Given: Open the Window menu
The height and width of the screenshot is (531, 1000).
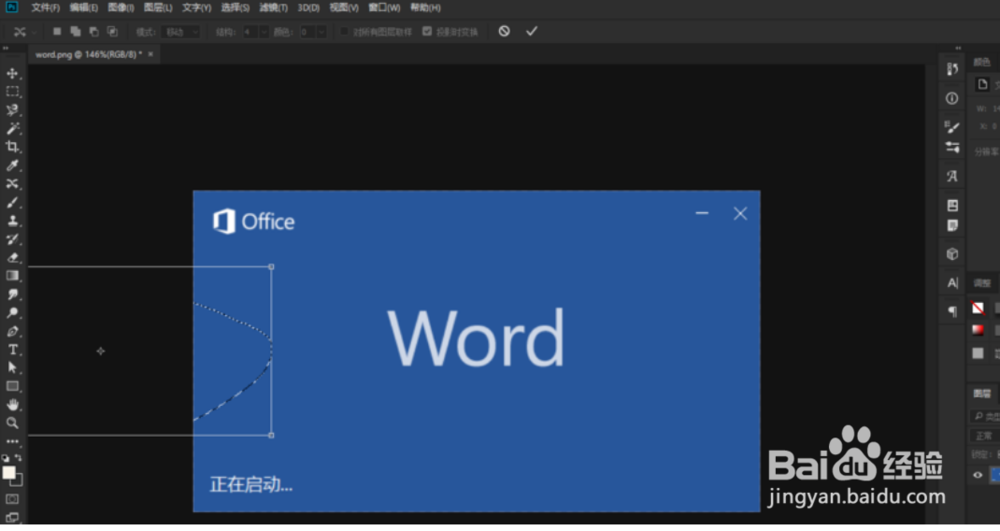Looking at the screenshot, I should point(384,8).
